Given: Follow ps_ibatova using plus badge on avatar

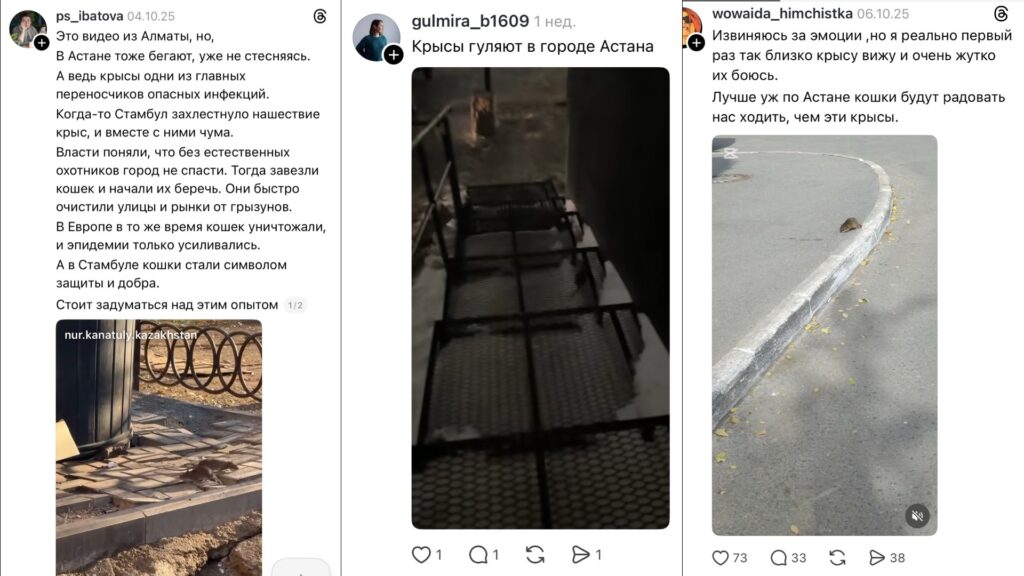Looking at the screenshot, I should 41,43.
